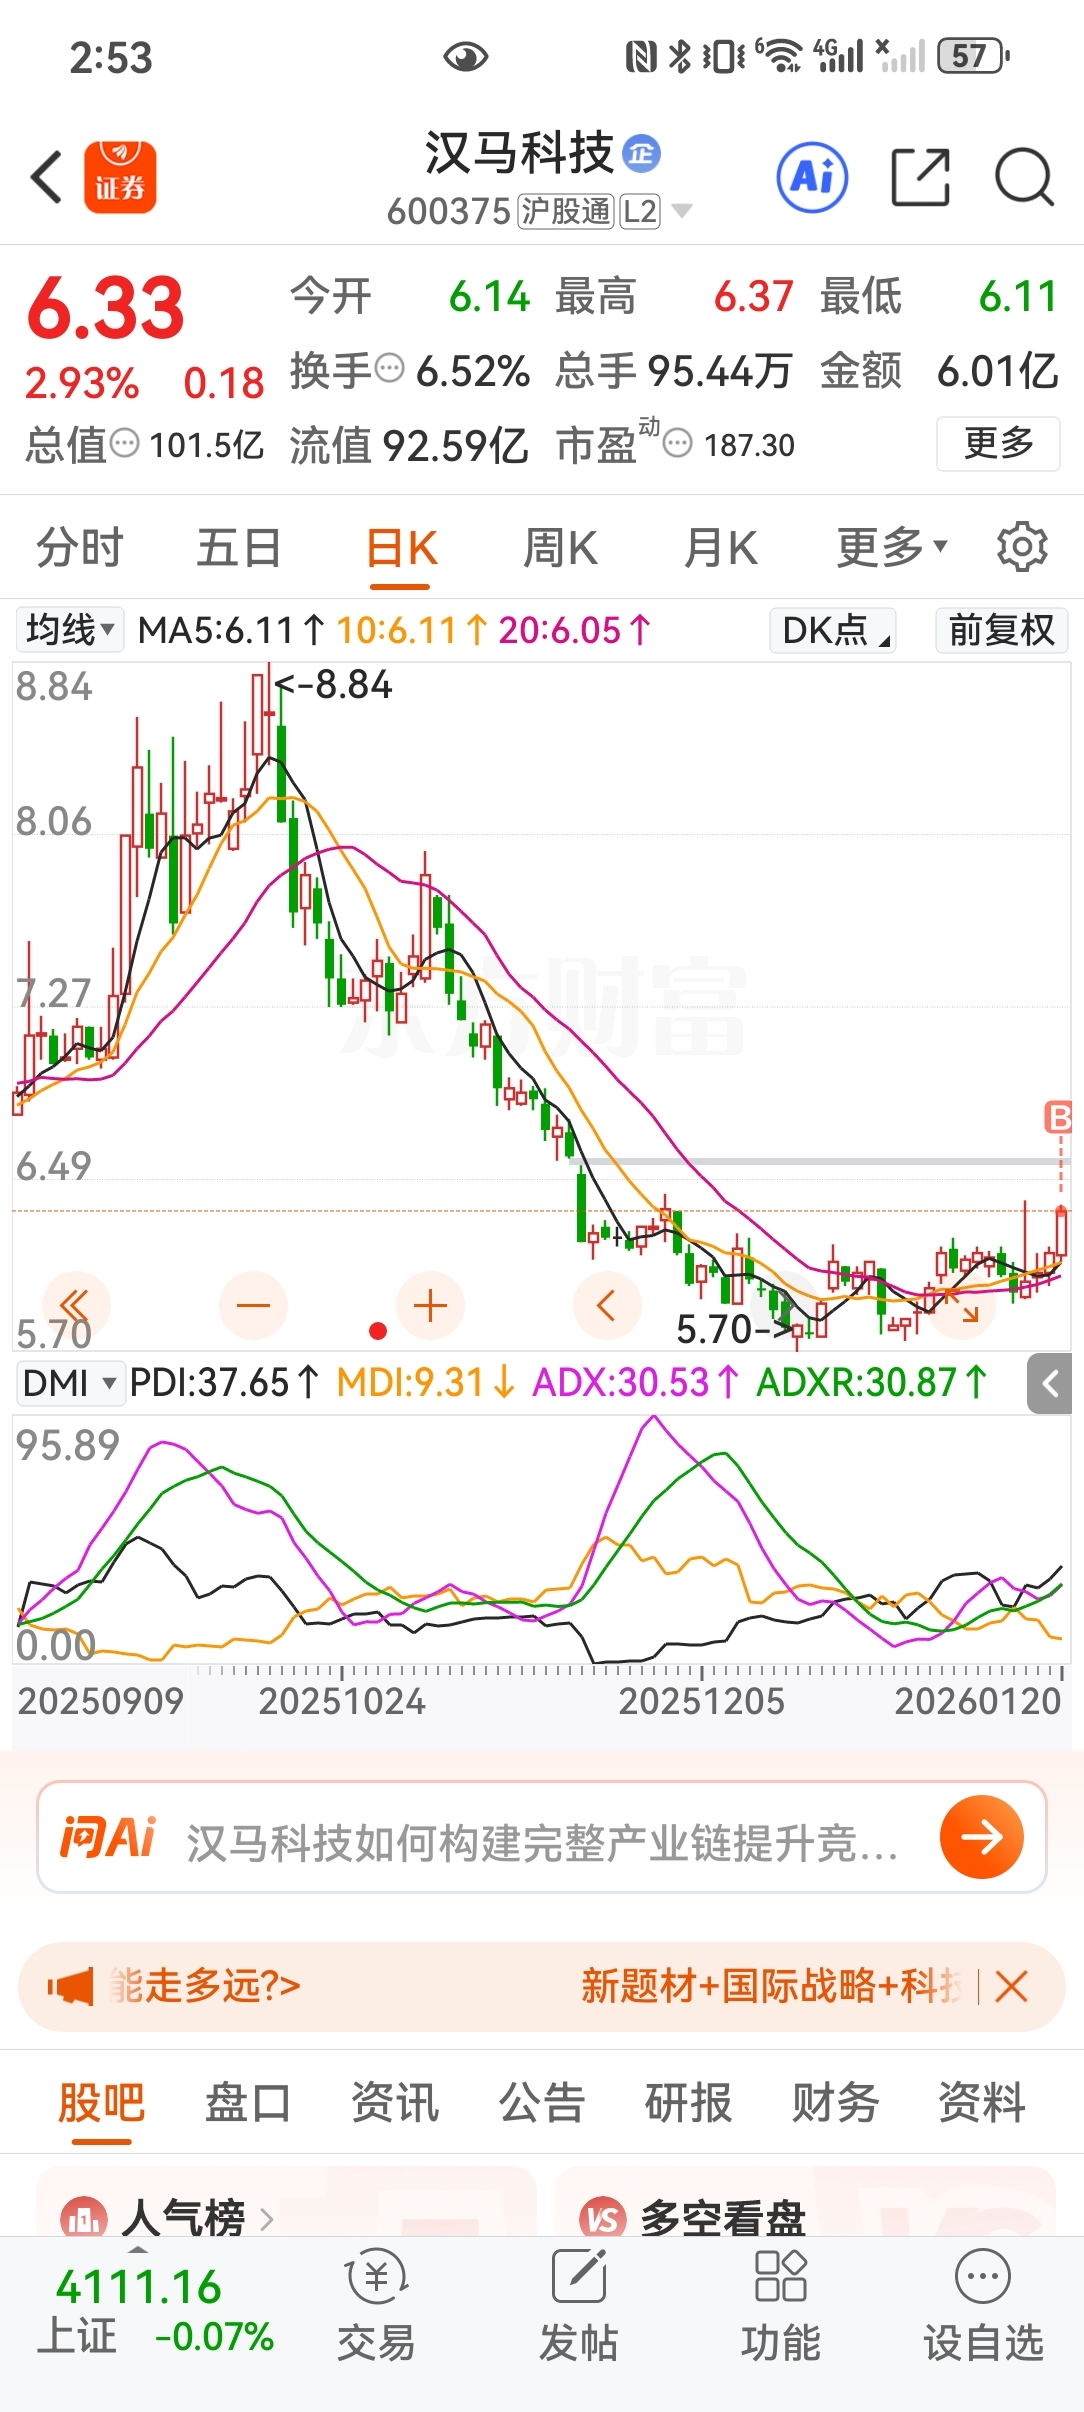The height and width of the screenshot is (2412, 1084).
Task: Tap the share/export icon
Action: 921,177
